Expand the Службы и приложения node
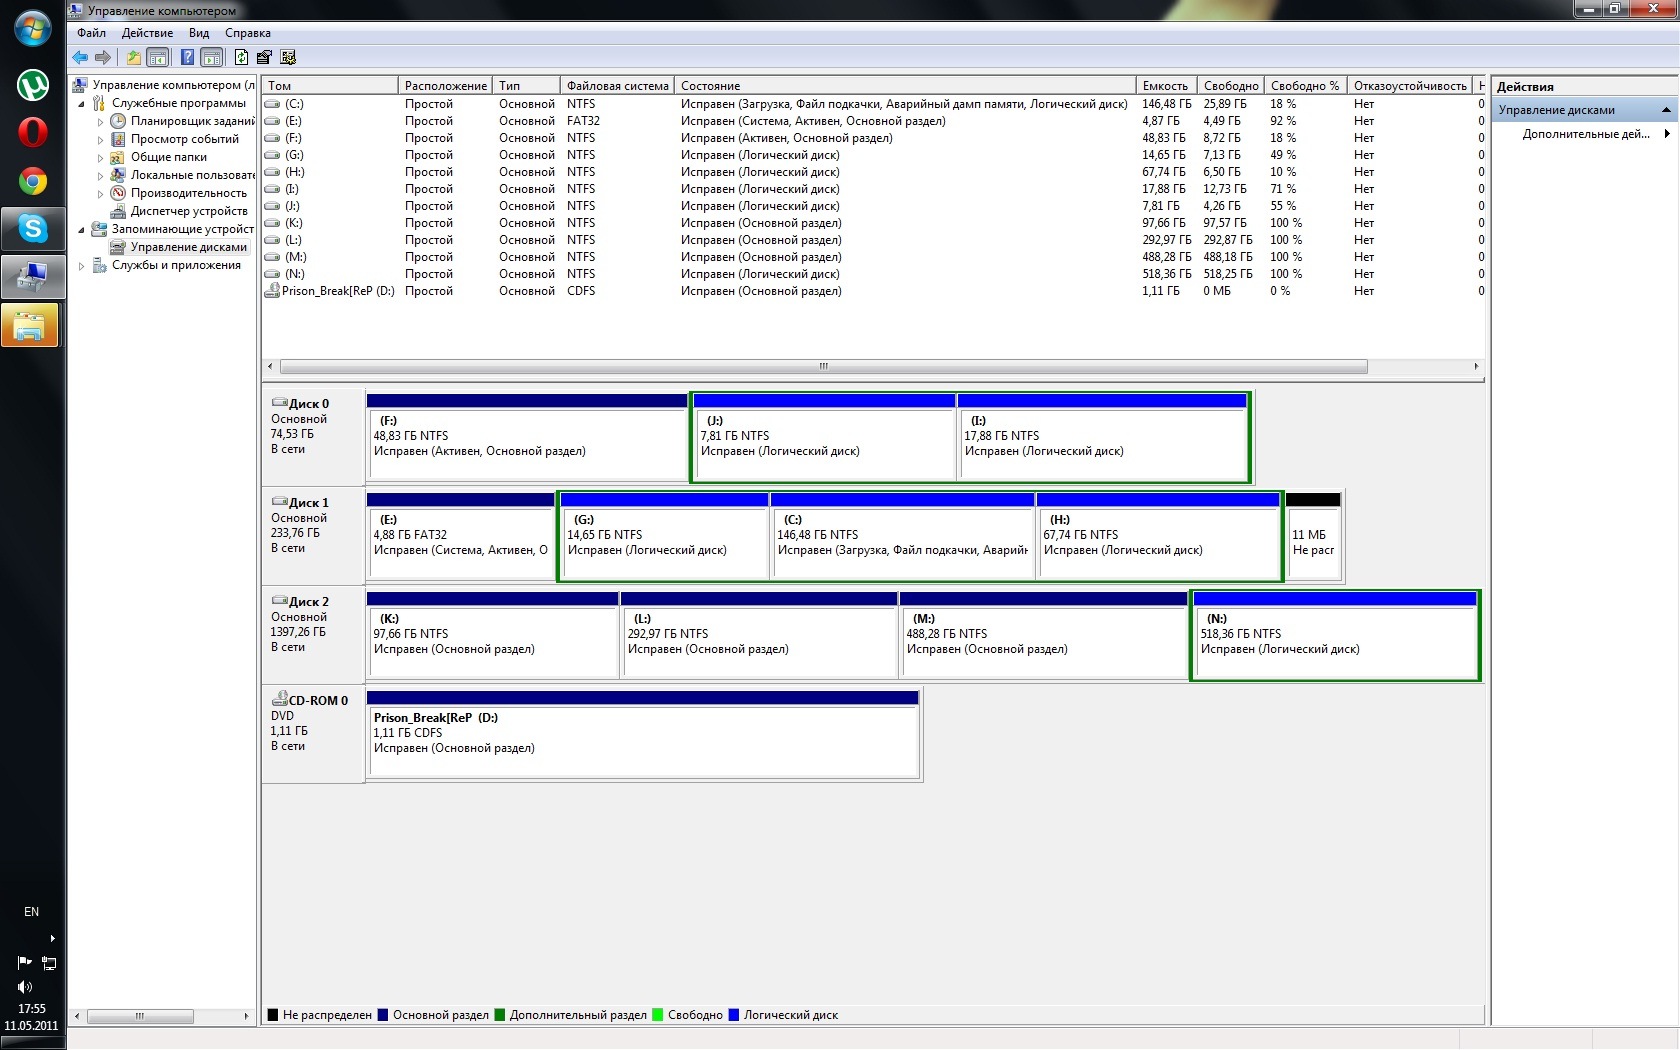The width and height of the screenshot is (1680, 1050). [81, 266]
